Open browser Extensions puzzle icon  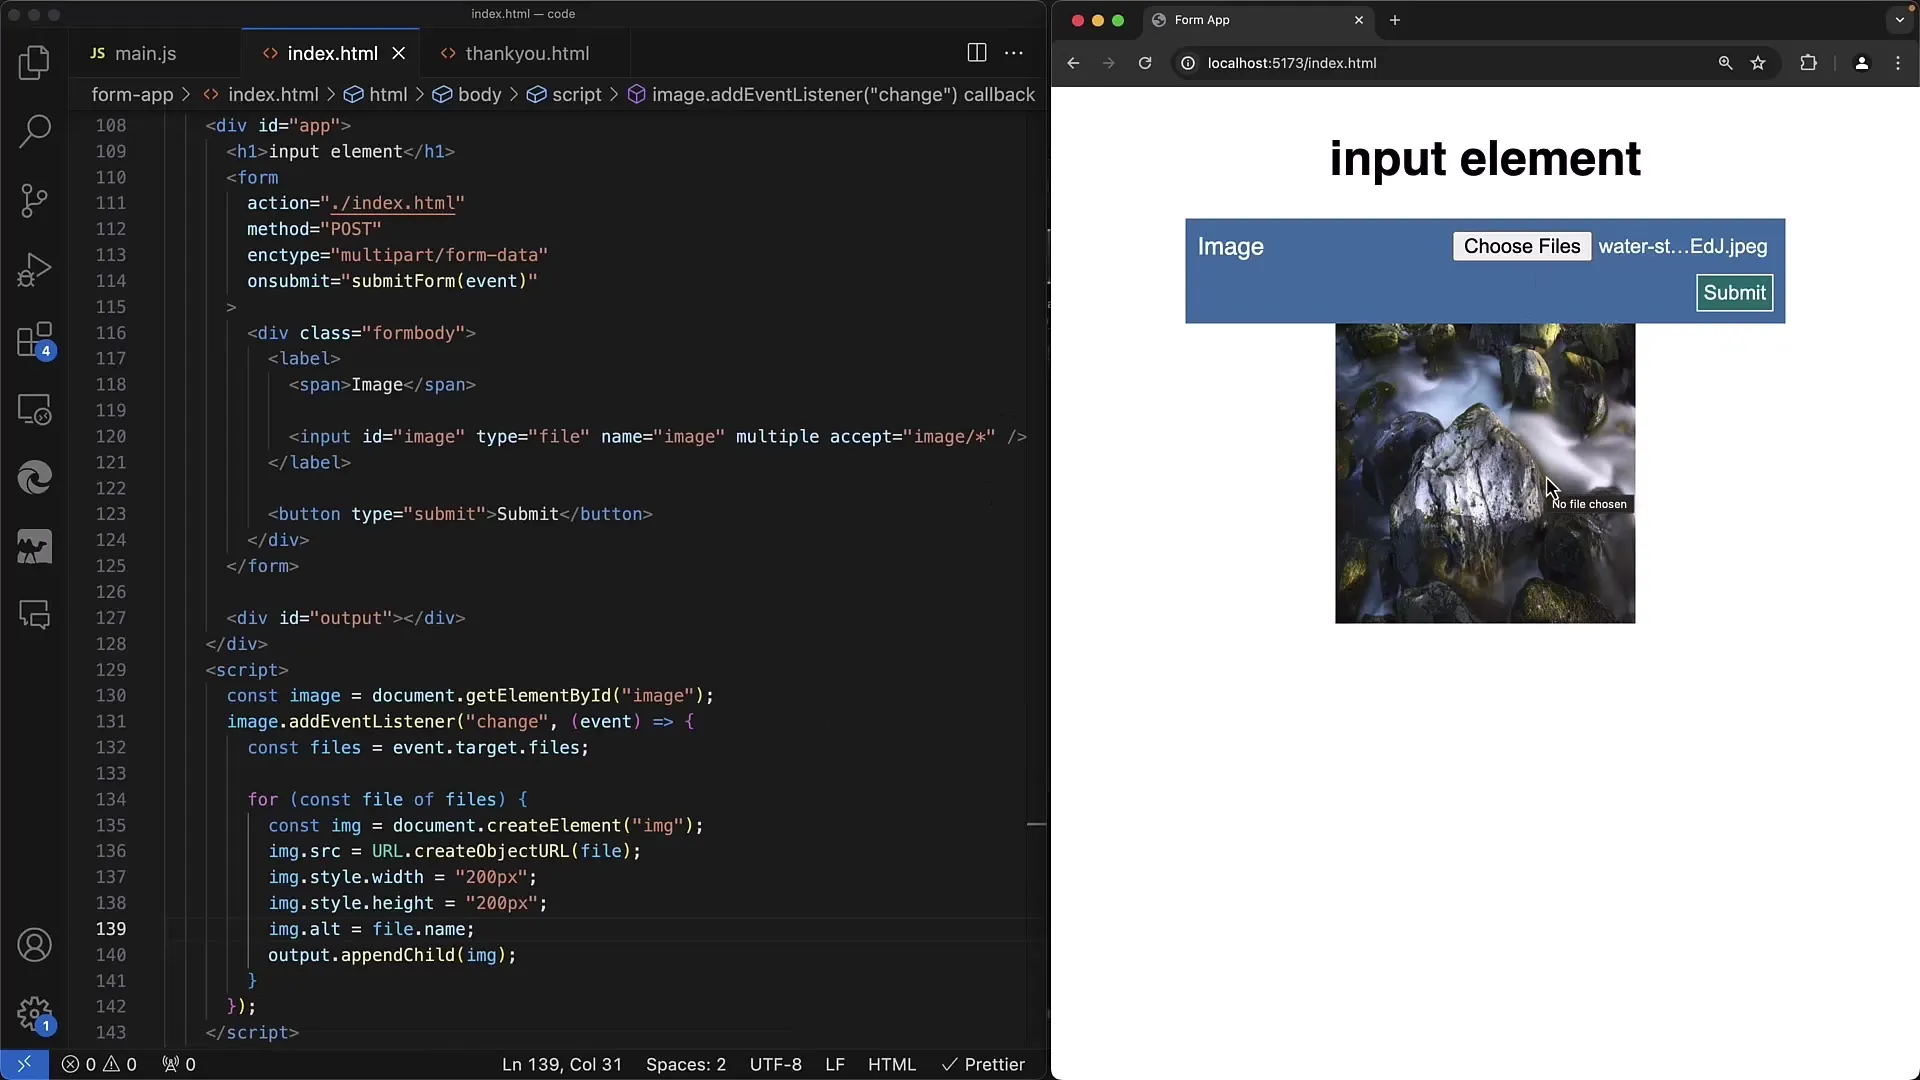[1808, 63]
